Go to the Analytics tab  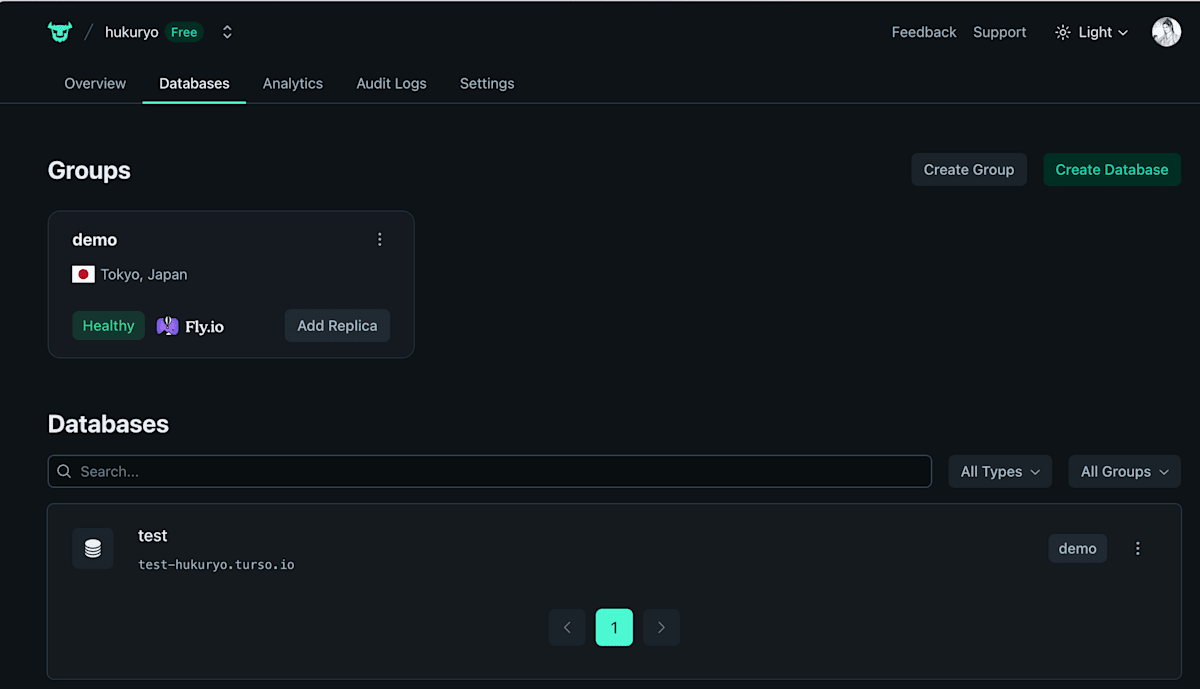293,83
